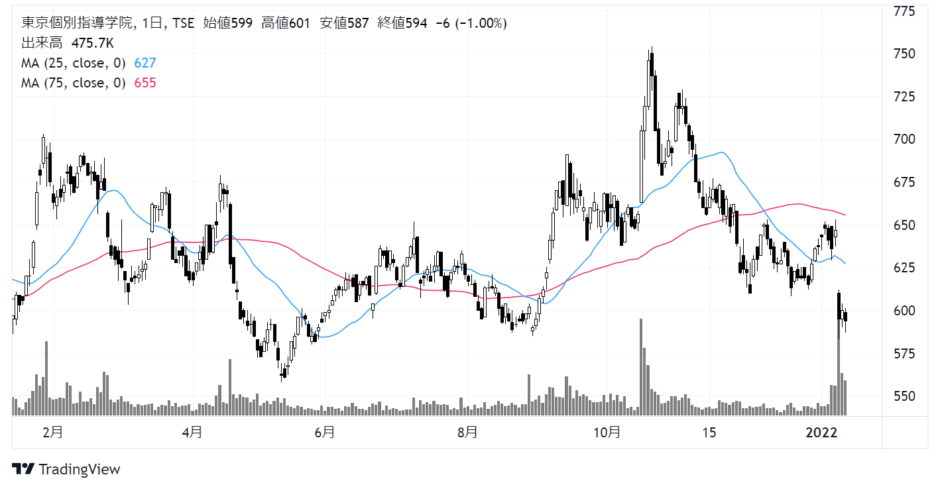Select the 4月 time axis label

(x=193, y=432)
